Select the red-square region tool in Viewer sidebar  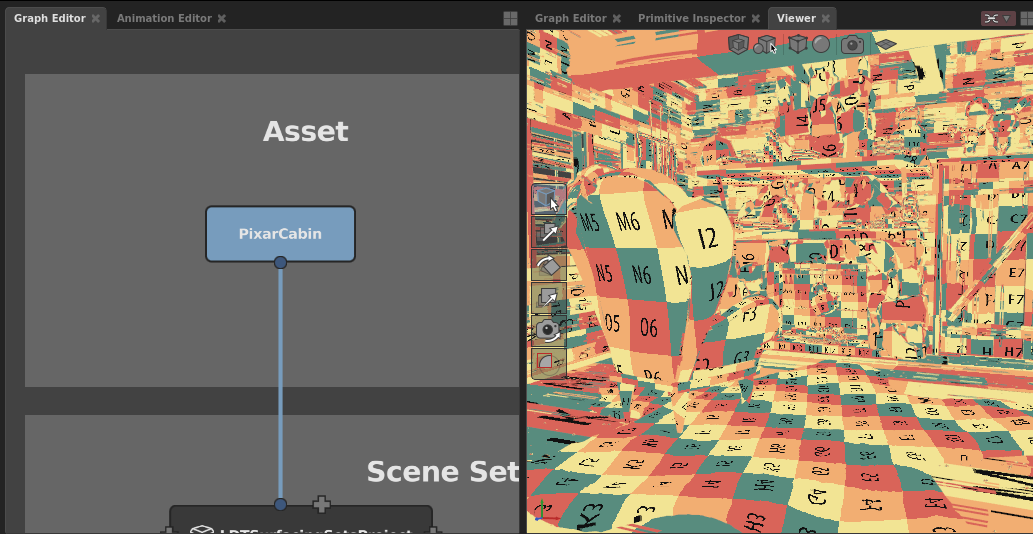coord(548,362)
